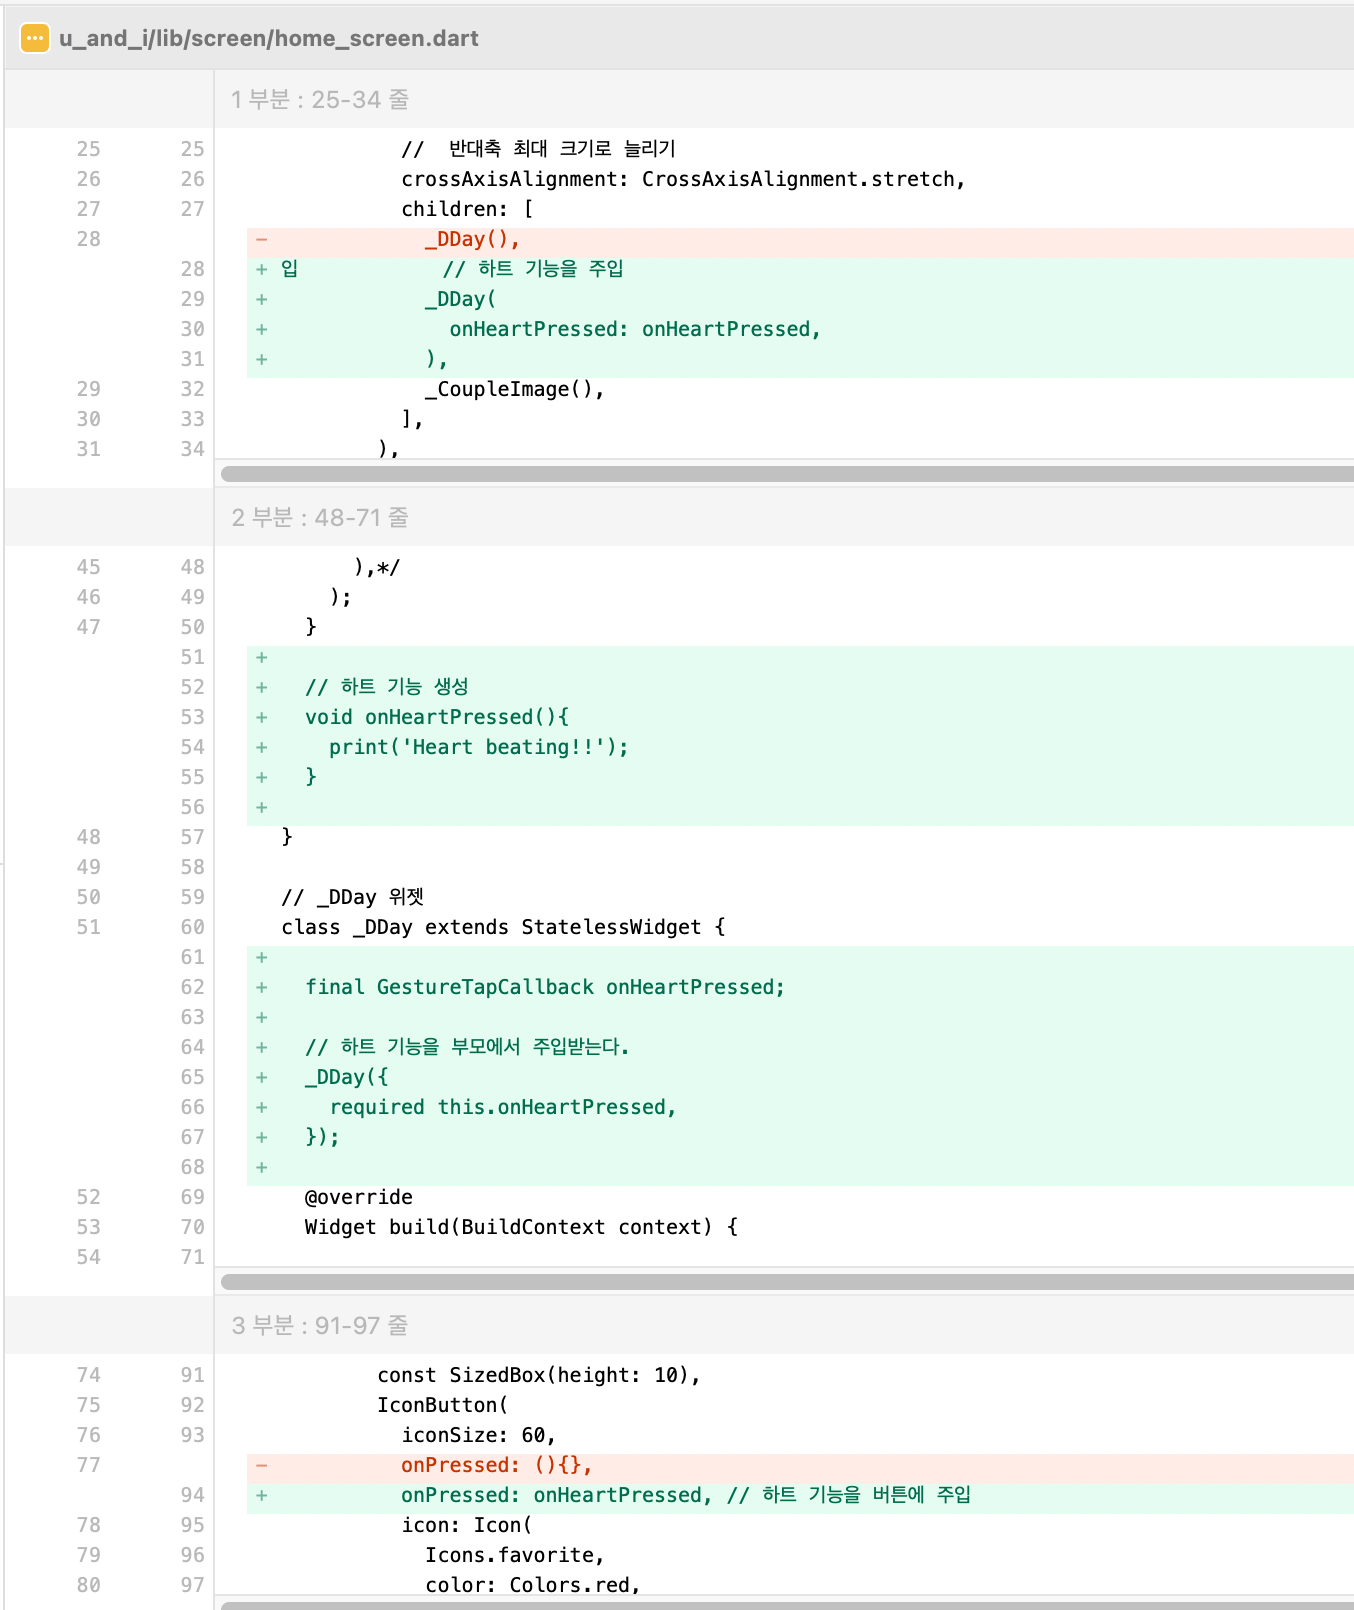Click line '@override'

(358, 1197)
